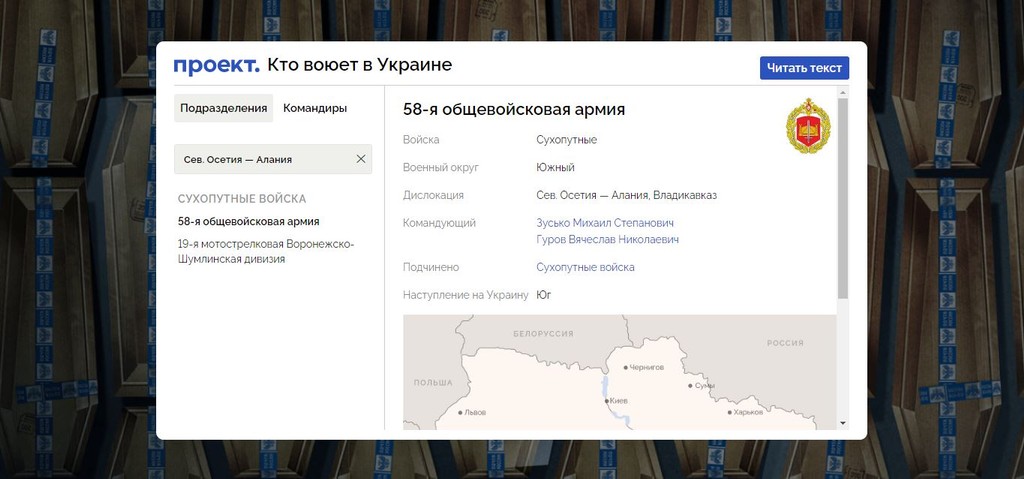
Task: Click the Сумы marker on map
Action: pyautogui.click(x=690, y=386)
